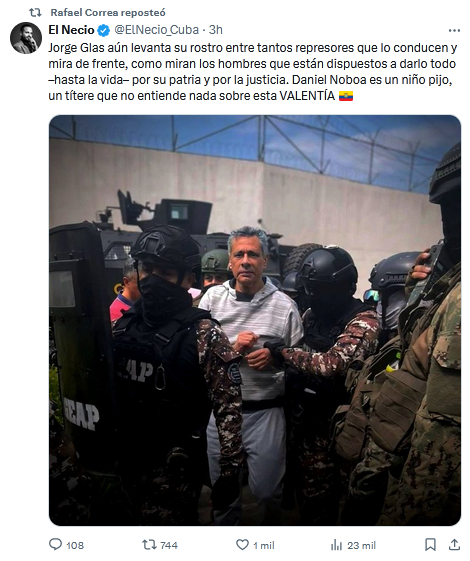Click the @ElNecio_Cuba handle
The image size is (470, 561).
point(156,30)
